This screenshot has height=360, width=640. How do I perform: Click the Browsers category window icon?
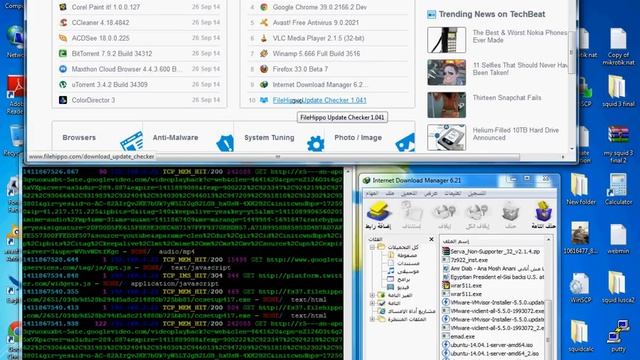(131, 141)
